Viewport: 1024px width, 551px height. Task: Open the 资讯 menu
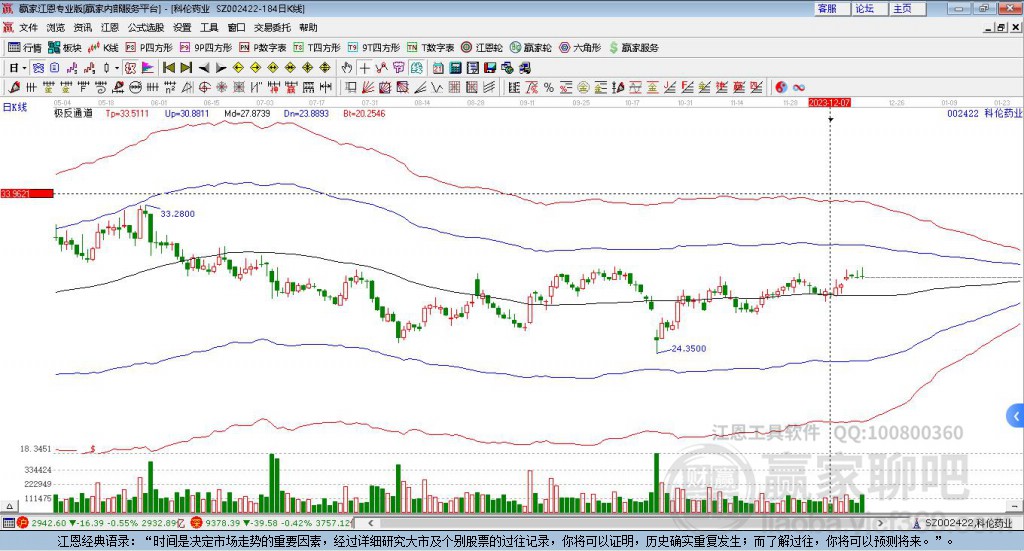tap(83, 27)
